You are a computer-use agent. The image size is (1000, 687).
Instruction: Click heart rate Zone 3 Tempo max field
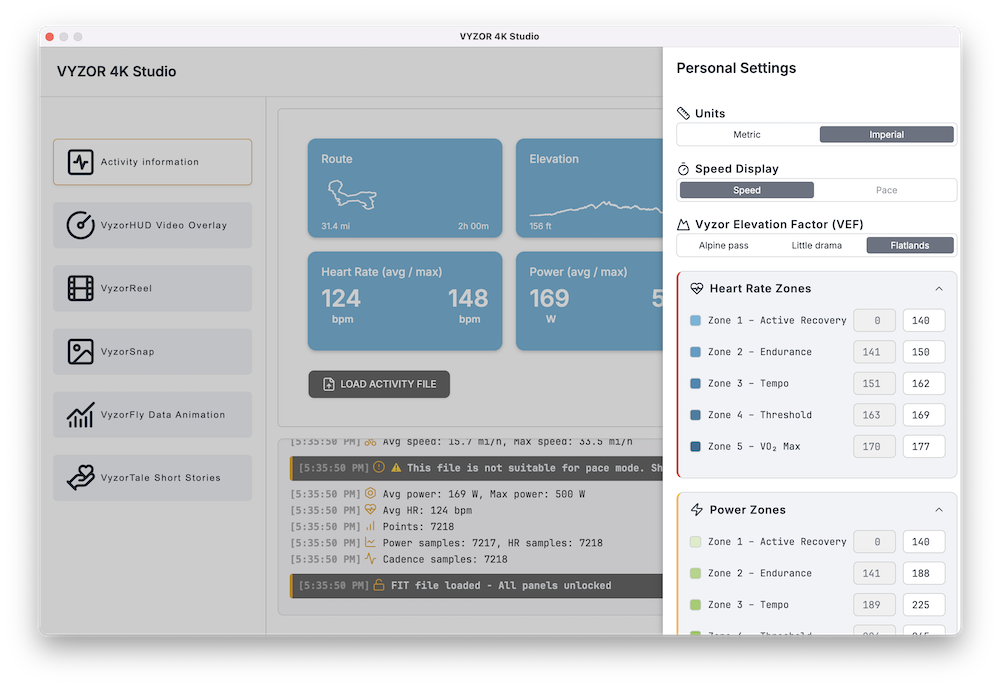pyautogui.click(x=923, y=384)
